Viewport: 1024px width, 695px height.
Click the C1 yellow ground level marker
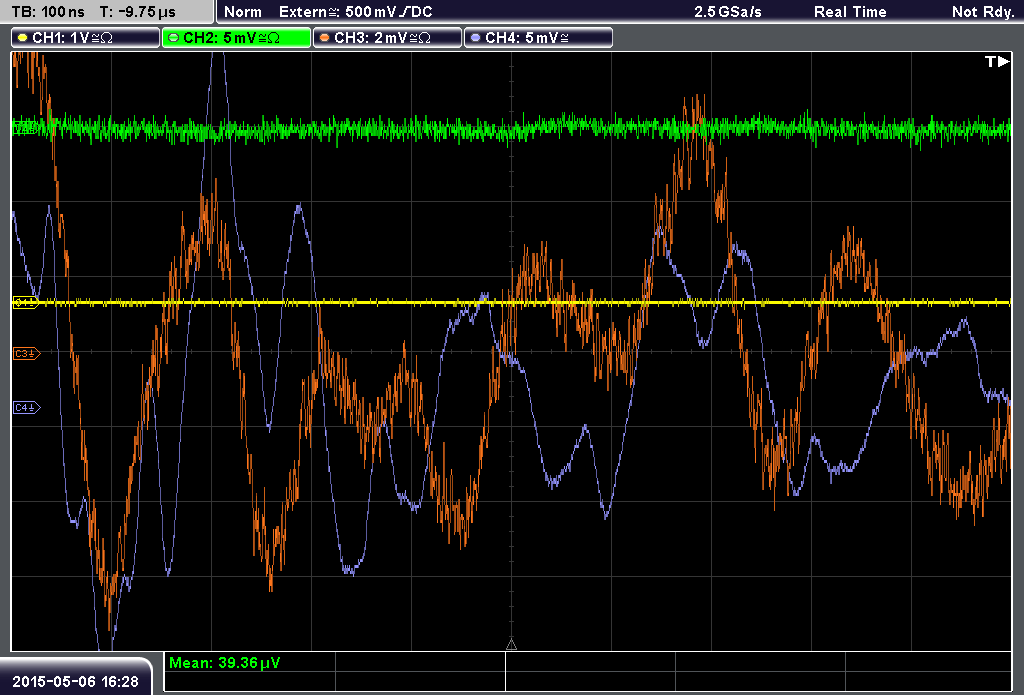pyautogui.click(x=26, y=302)
